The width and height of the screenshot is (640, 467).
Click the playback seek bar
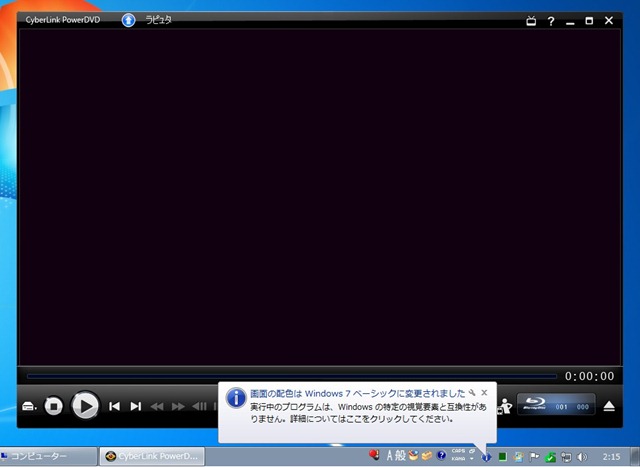pyautogui.click(x=291, y=376)
